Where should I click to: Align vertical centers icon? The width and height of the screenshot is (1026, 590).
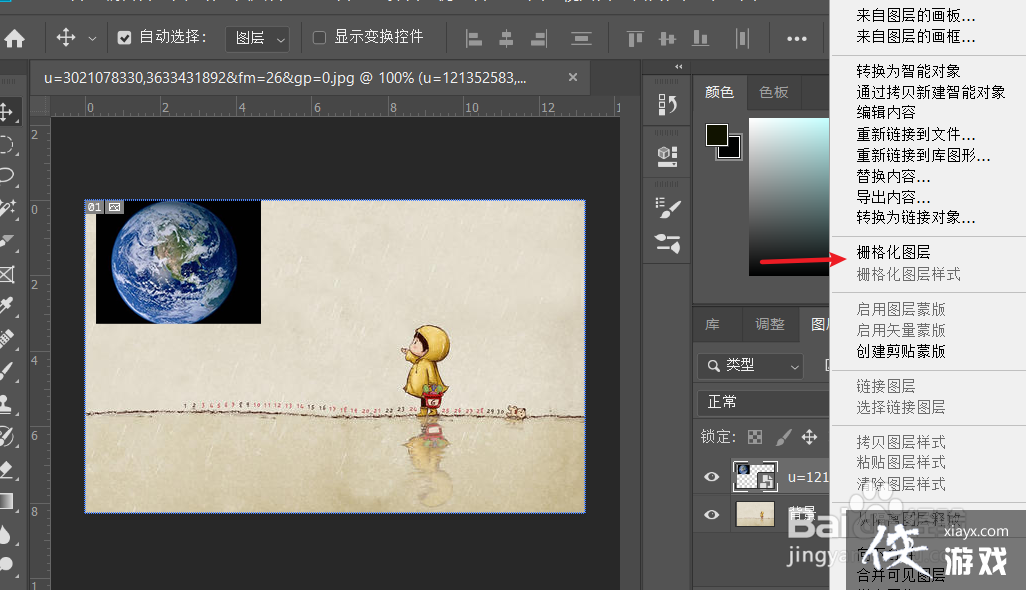pyautogui.click(x=667, y=39)
